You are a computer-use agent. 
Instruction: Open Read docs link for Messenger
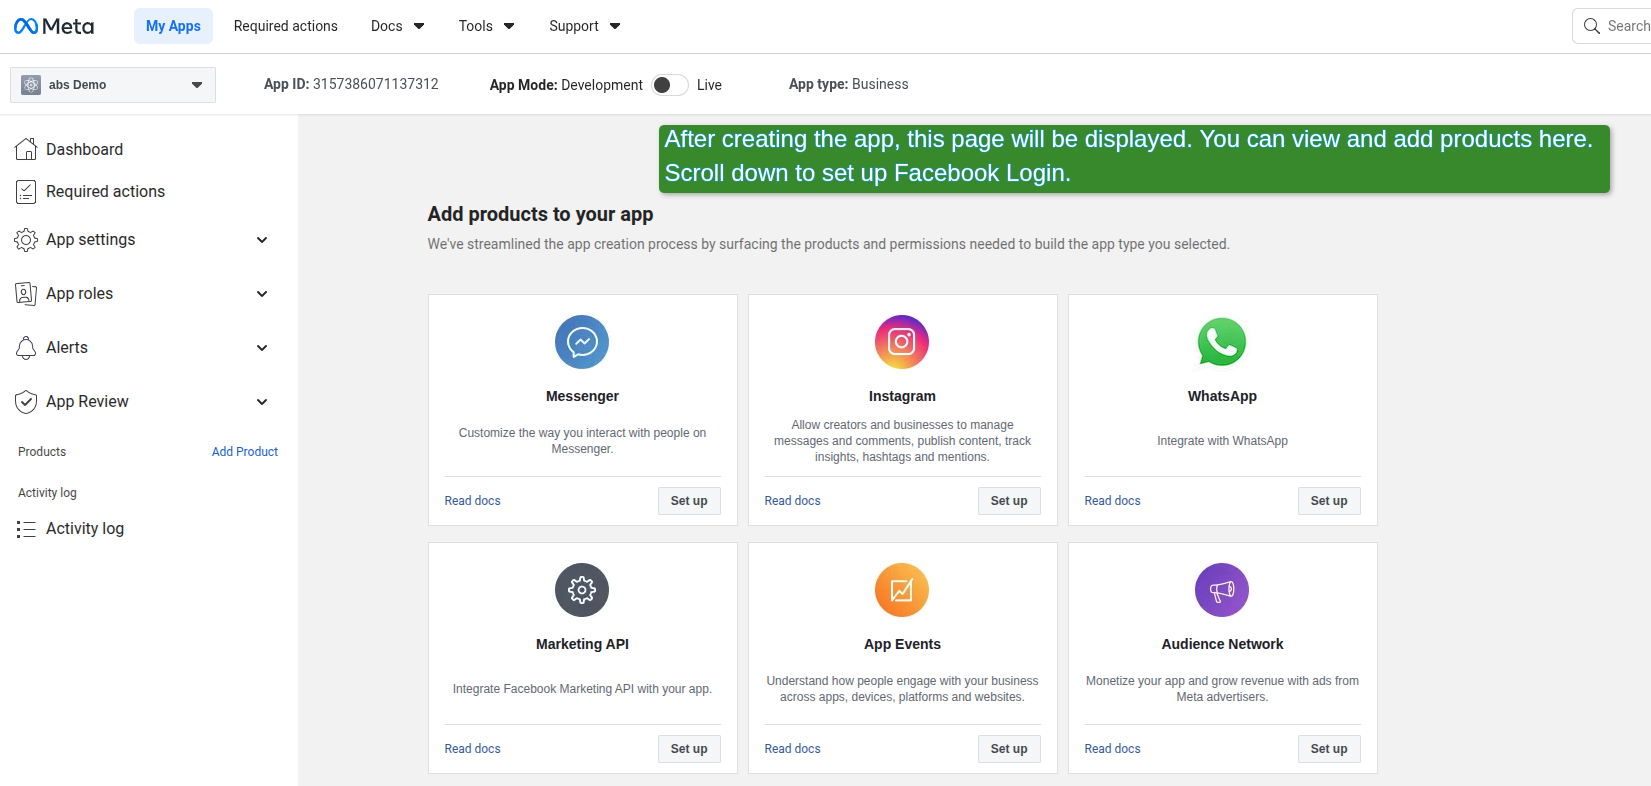[x=472, y=501]
